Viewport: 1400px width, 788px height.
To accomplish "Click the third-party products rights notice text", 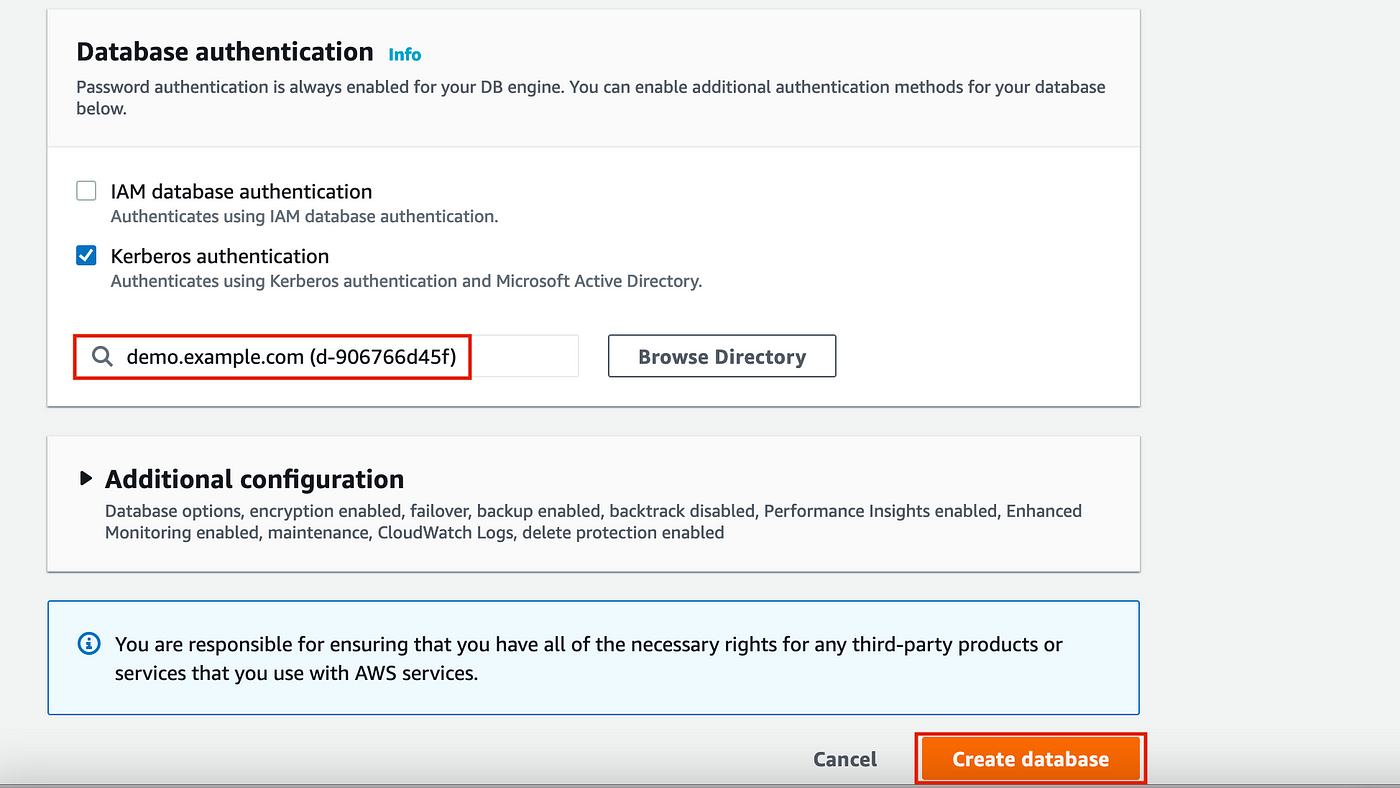I will point(589,658).
